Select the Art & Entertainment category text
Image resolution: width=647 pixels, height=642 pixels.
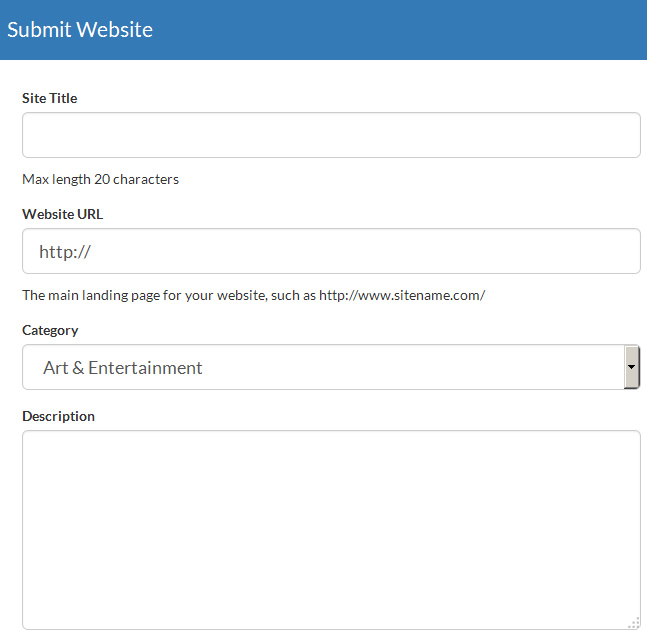click(123, 368)
